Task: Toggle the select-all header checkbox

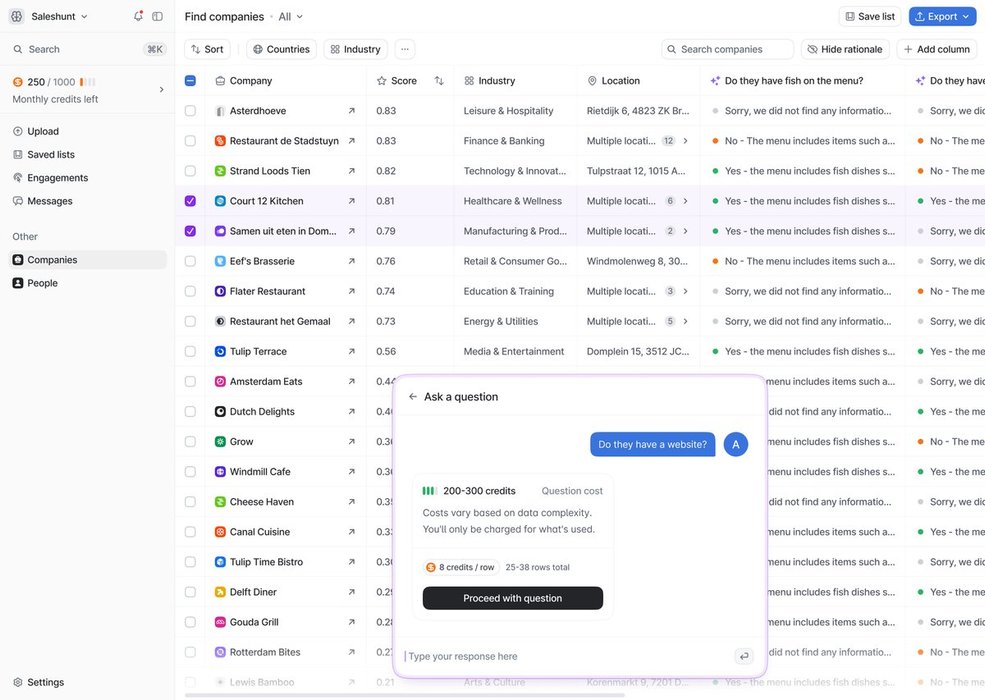Action: [x=190, y=81]
